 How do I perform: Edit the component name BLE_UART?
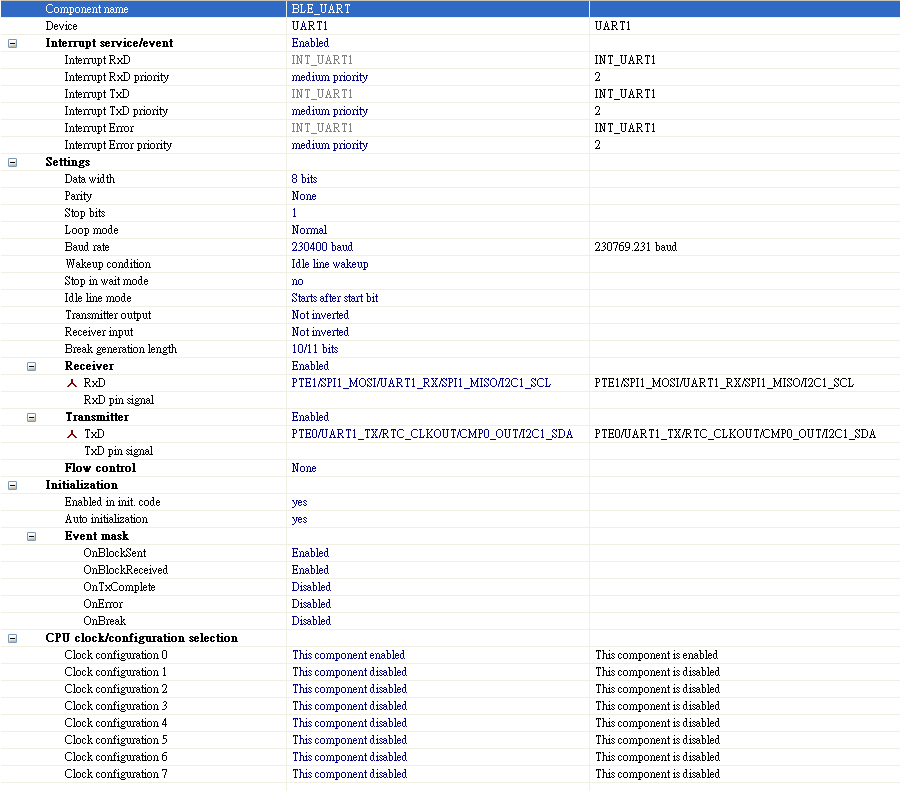tap(321, 9)
